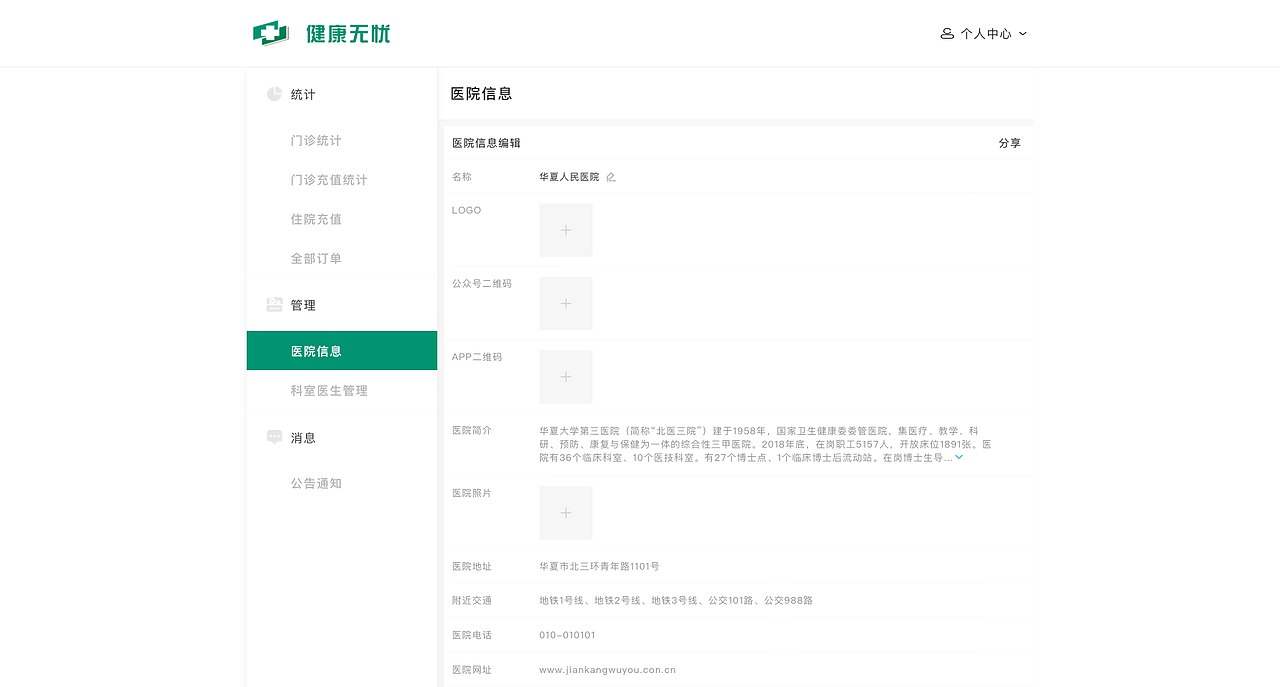Click the plus icon to upload hospital LOGO
1280x687 pixels.
565,229
